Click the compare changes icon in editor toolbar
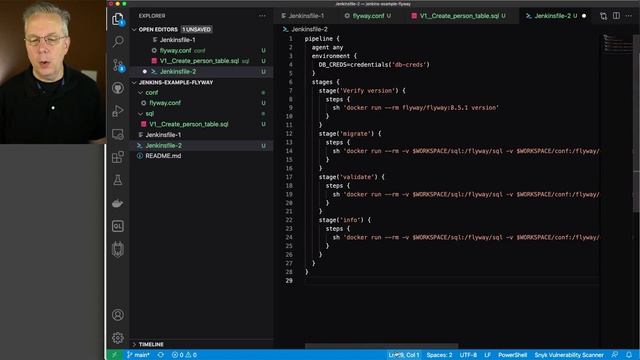640x360 pixels. 603,16
